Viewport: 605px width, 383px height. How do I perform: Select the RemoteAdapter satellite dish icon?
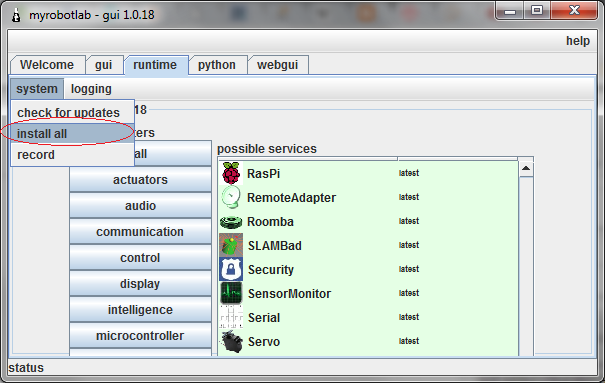231,197
